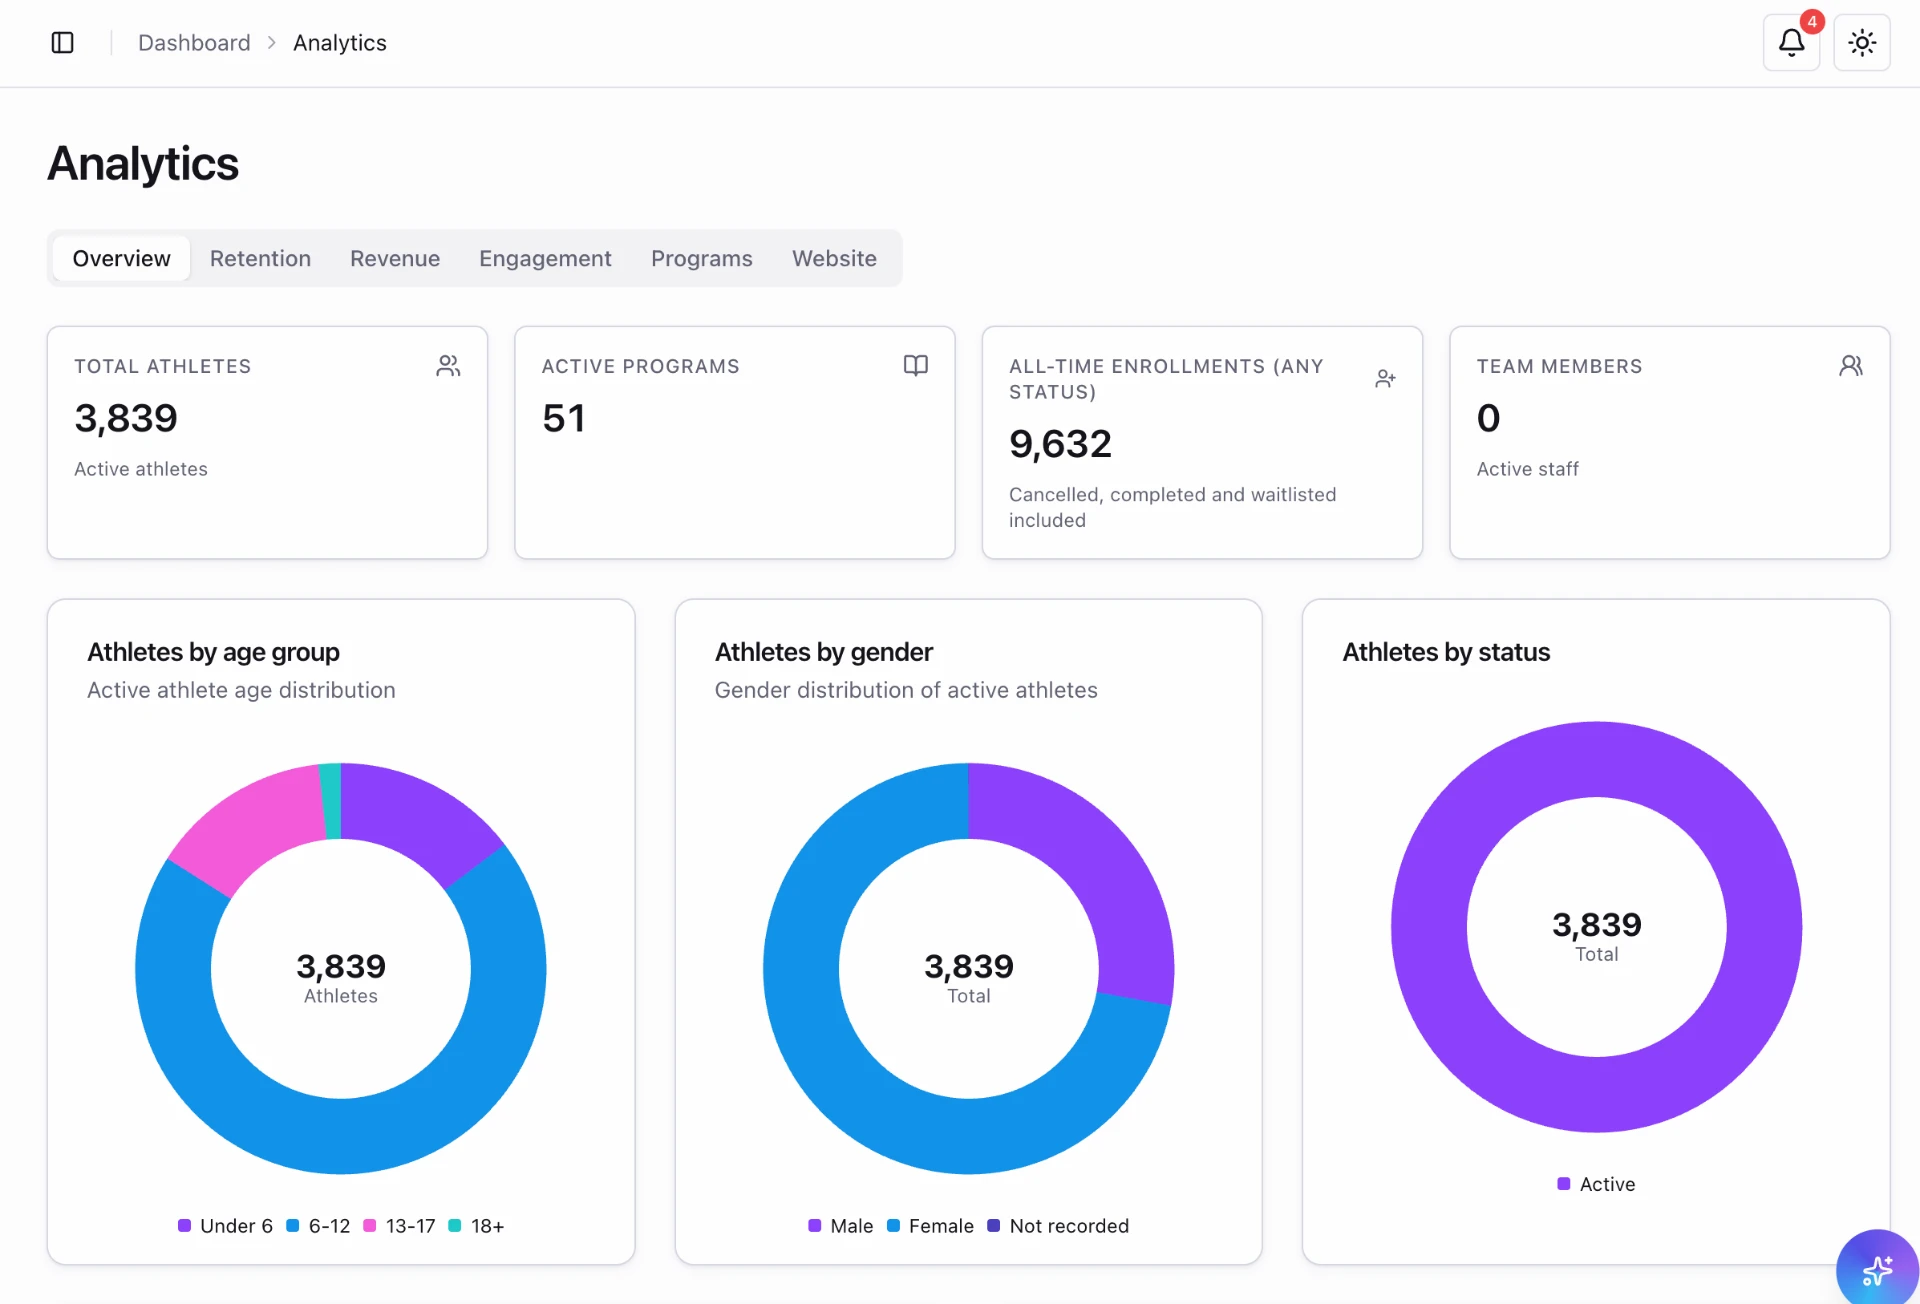
Task: Click the Athletes by age group heading
Action: point(213,652)
